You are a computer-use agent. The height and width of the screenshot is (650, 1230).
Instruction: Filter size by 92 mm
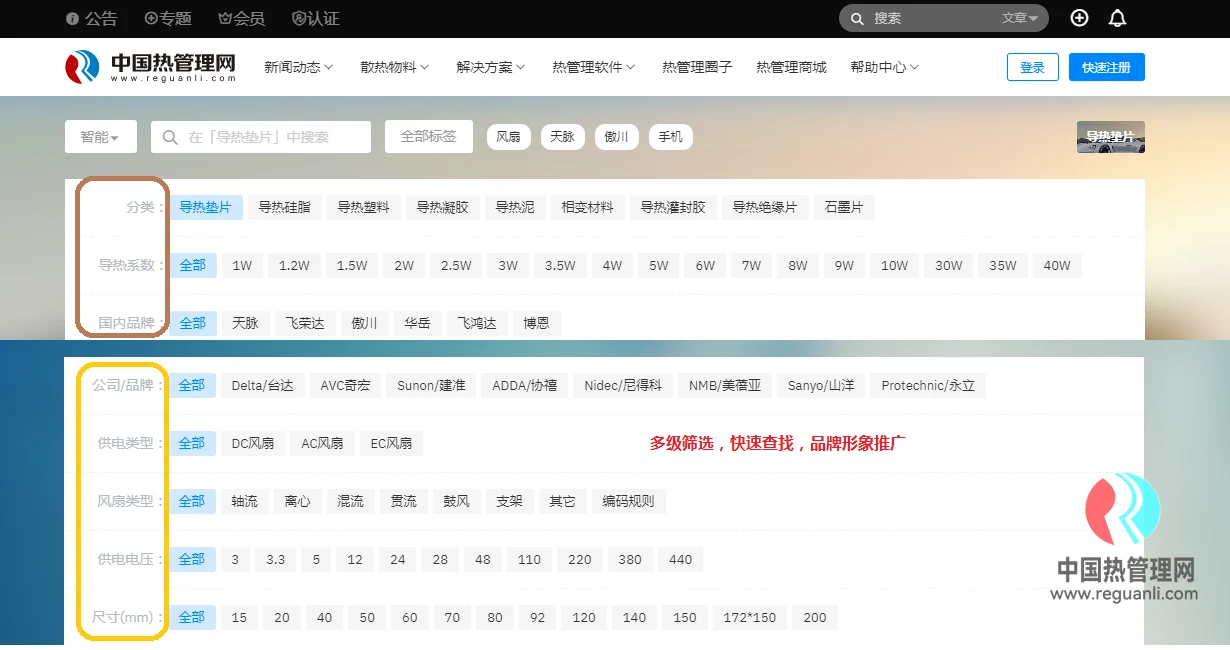537,617
